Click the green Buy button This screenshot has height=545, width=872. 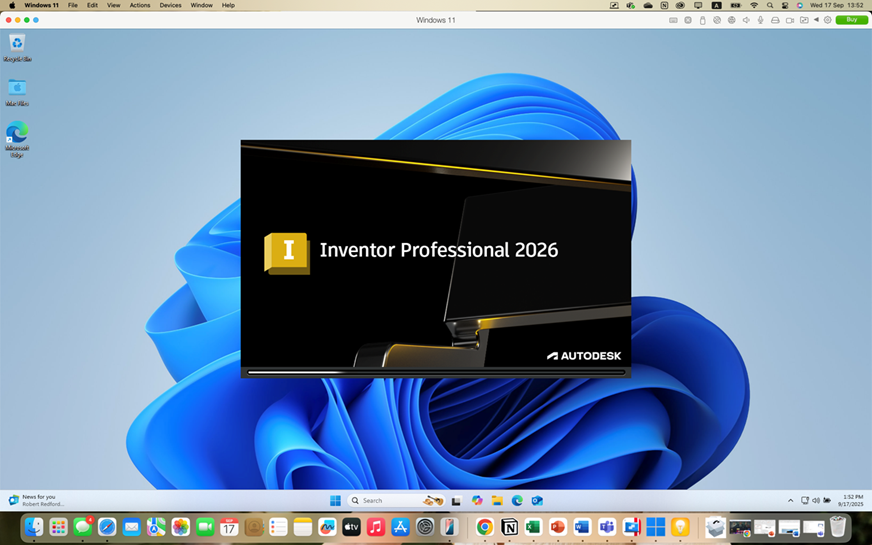point(851,19)
